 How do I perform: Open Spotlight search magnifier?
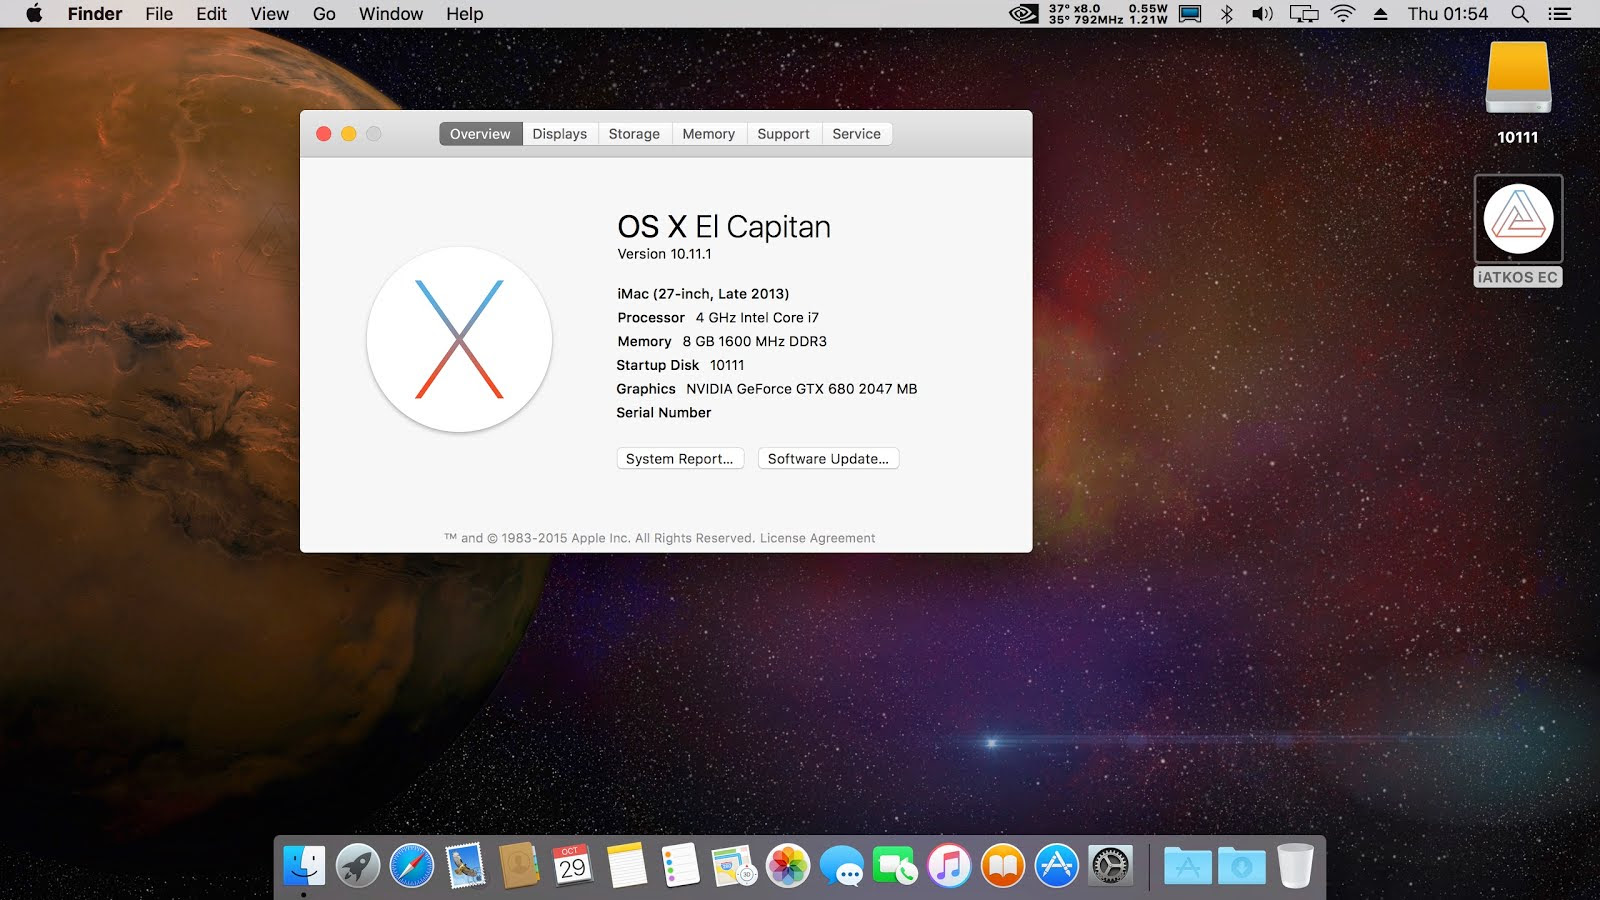tap(1520, 14)
